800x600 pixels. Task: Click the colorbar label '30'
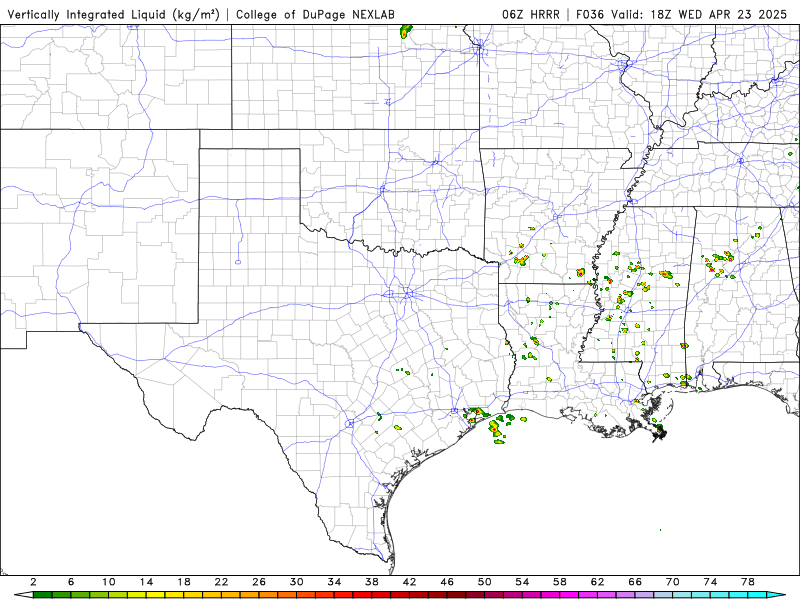click(296, 582)
